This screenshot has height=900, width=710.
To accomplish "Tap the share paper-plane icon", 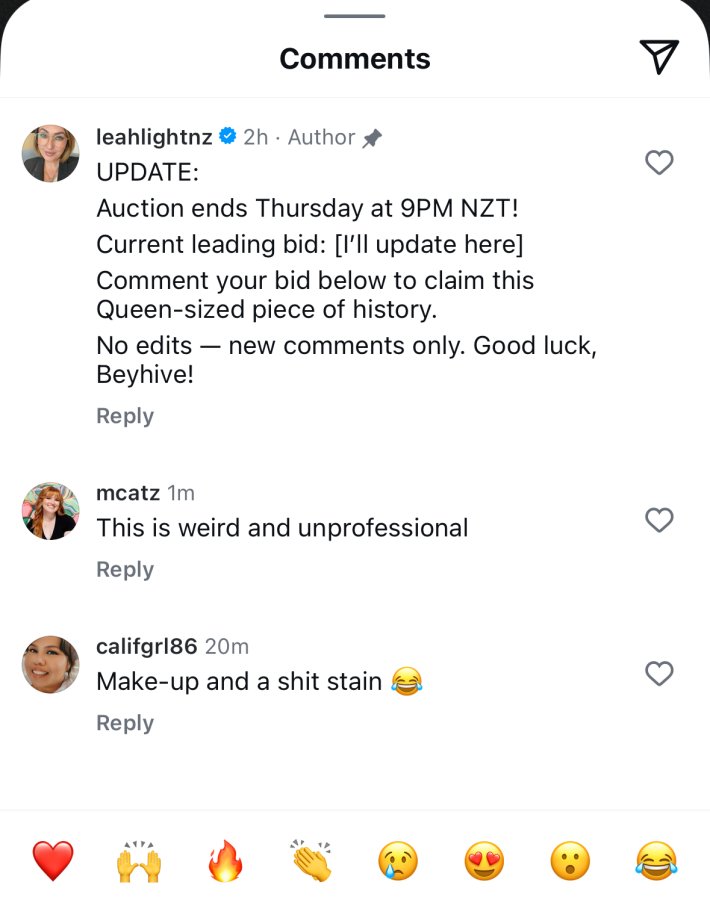I will (x=659, y=57).
